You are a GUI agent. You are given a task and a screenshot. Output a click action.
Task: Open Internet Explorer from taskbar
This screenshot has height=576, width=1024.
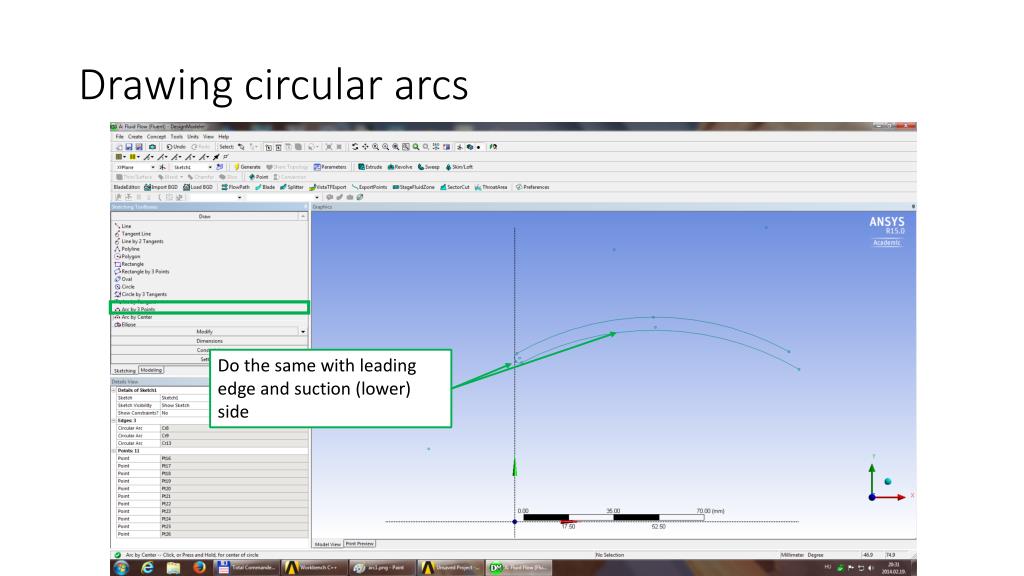148,568
